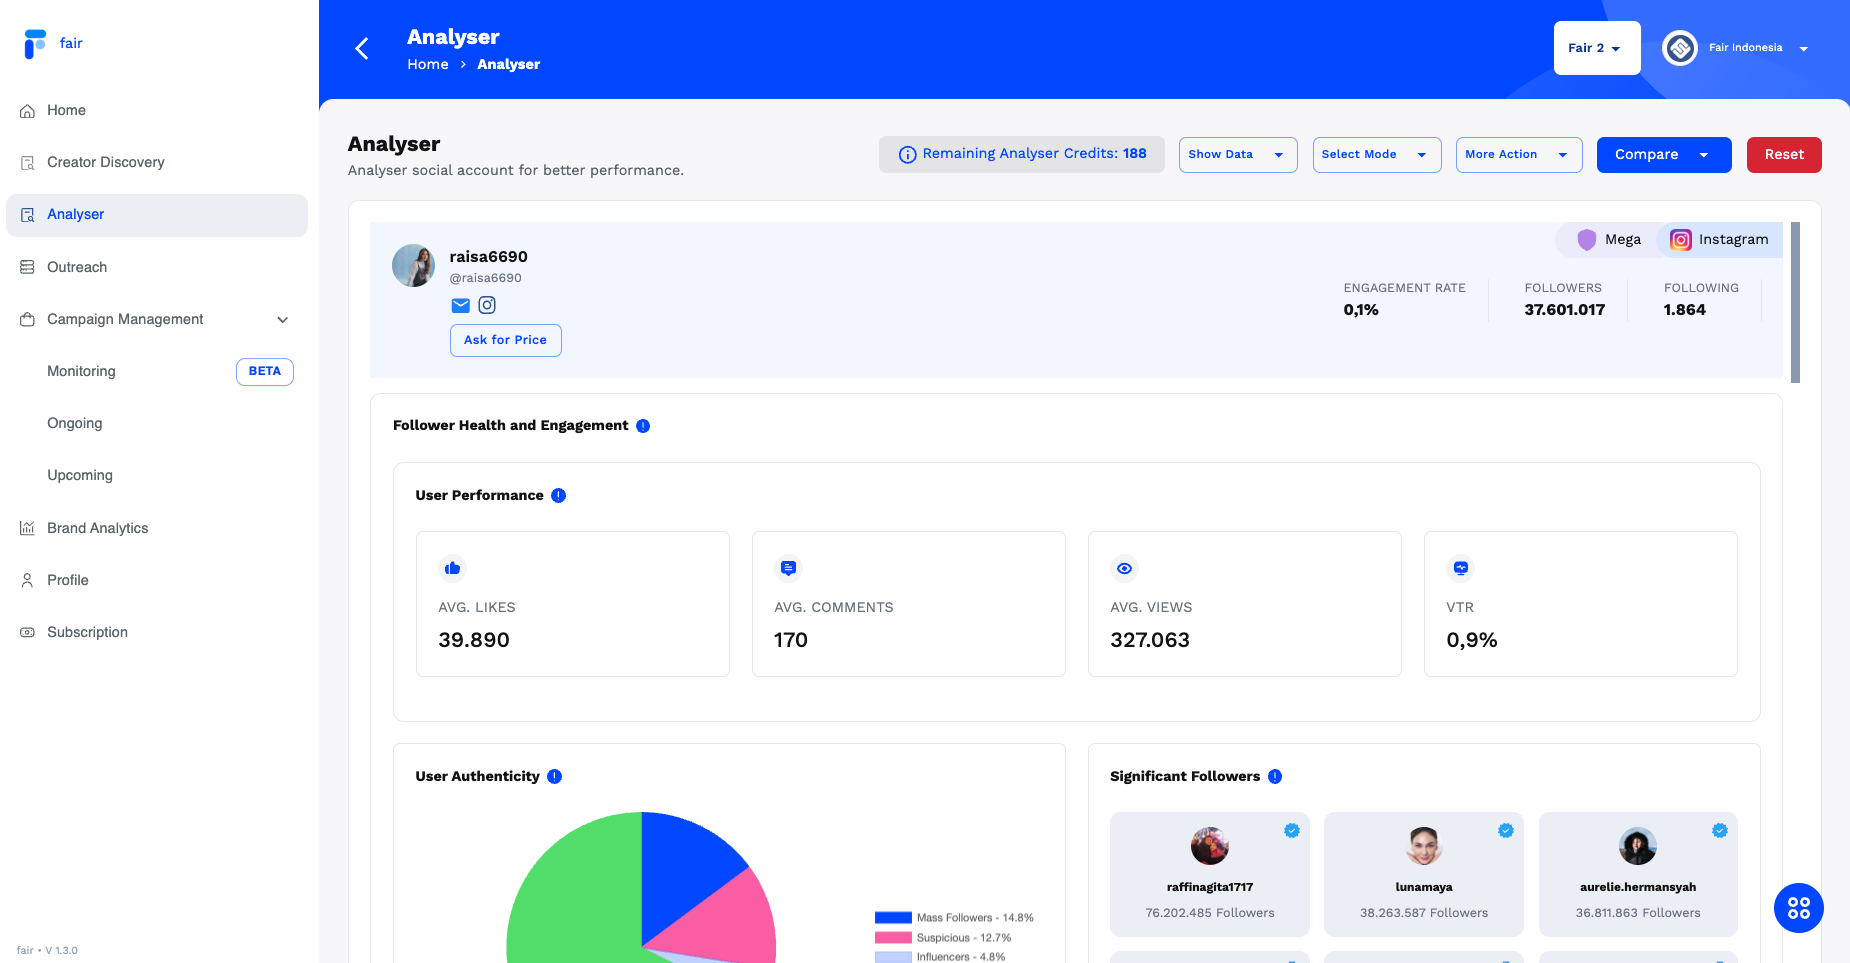This screenshot has width=1850, height=963.
Task: Click the light blue Influencers legend swatch
Action: (893, 957)
